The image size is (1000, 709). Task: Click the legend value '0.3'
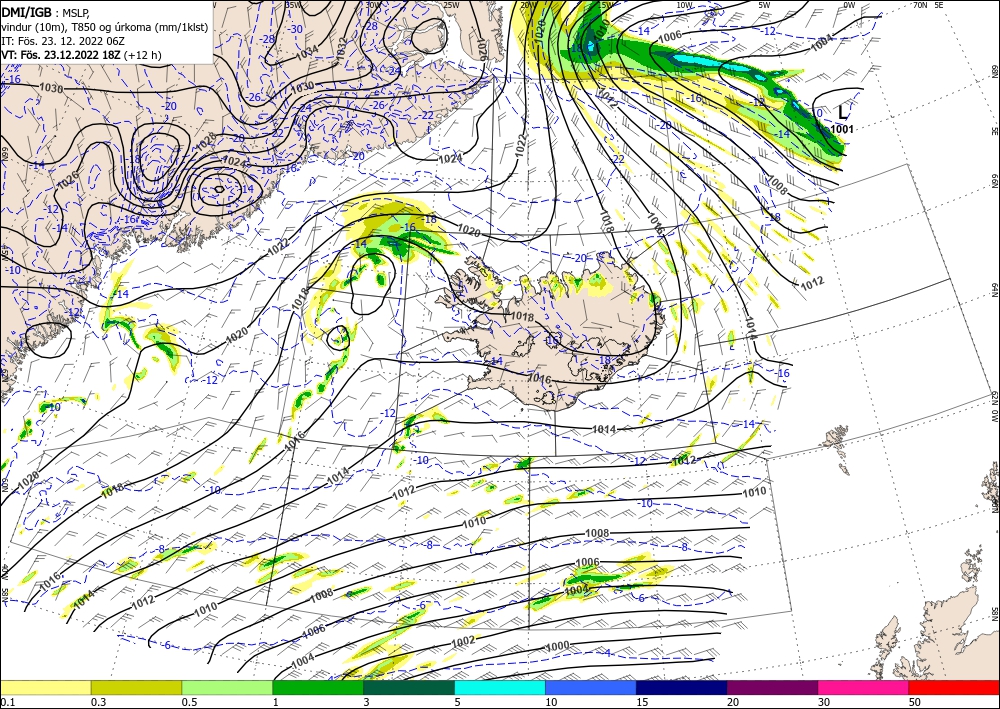[99, 702]
